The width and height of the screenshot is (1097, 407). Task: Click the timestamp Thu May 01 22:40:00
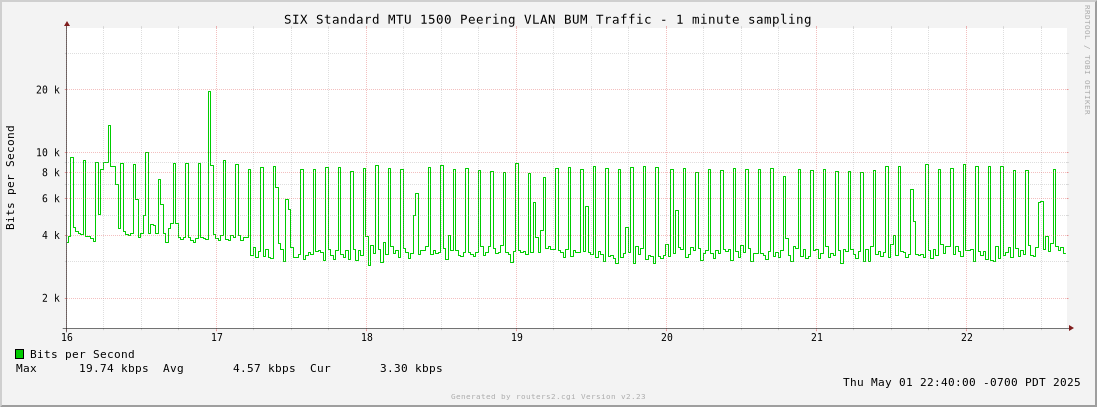[961, 383]
